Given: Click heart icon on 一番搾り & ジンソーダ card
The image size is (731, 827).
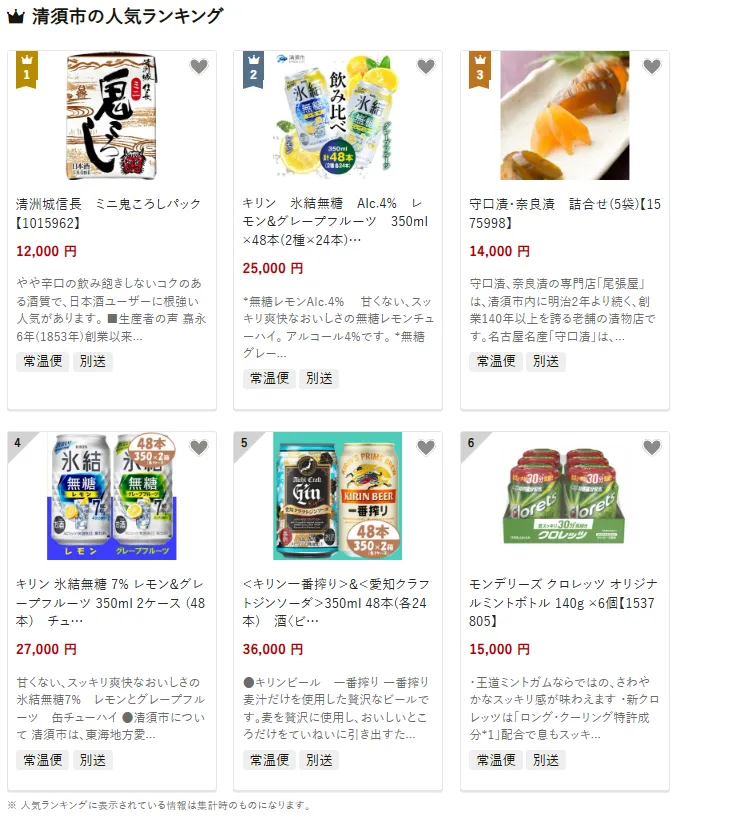Looking at the screenshot, I should (426, 447).
